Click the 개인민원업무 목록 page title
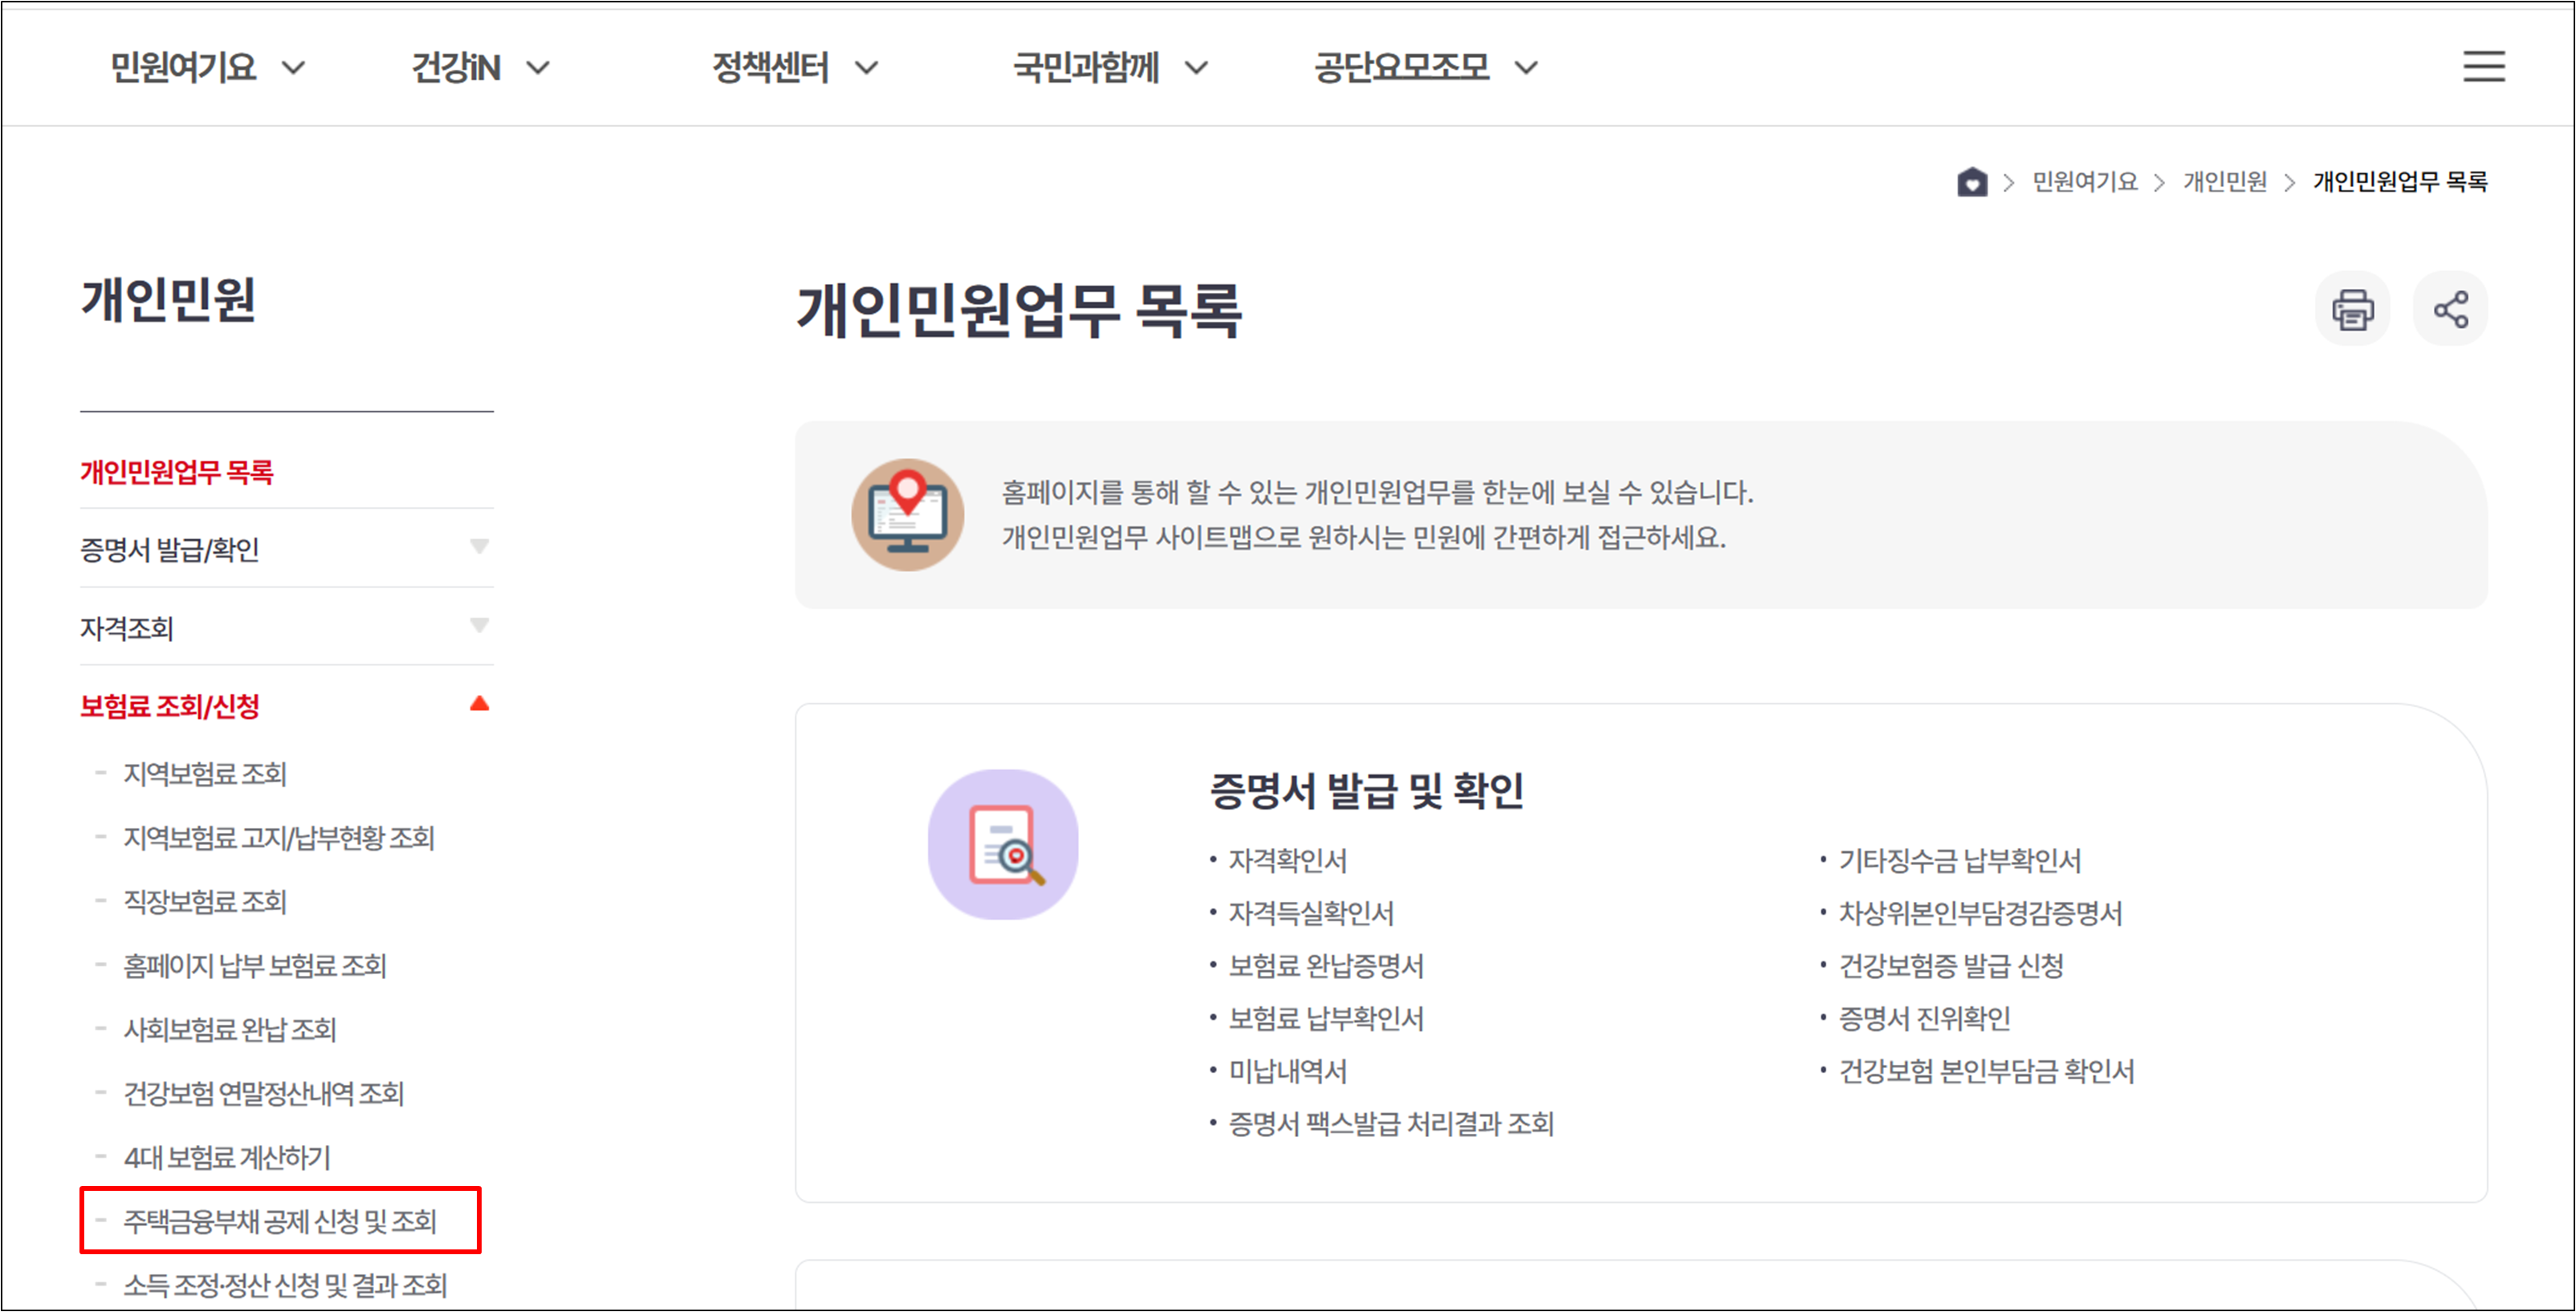This screenshot has width=2576, height=1312. 1019,310
